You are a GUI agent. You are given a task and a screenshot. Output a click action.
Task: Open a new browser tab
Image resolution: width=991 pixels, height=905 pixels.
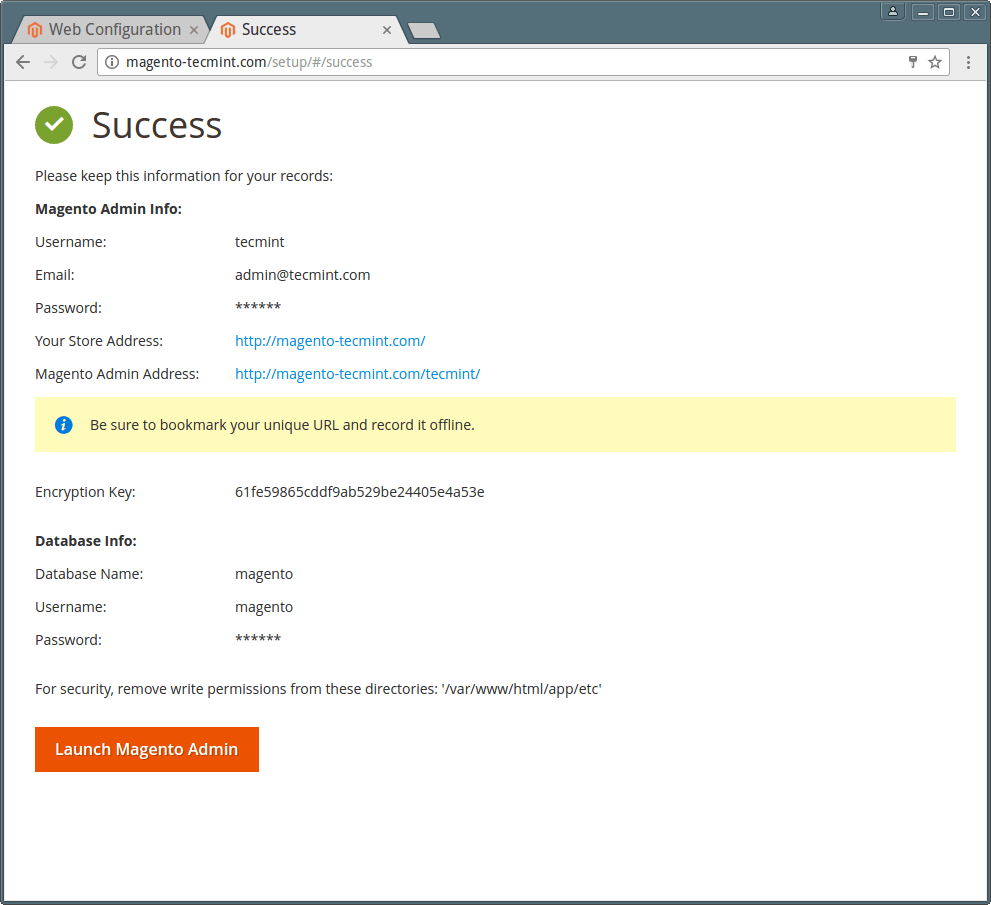tap(424, 30)
